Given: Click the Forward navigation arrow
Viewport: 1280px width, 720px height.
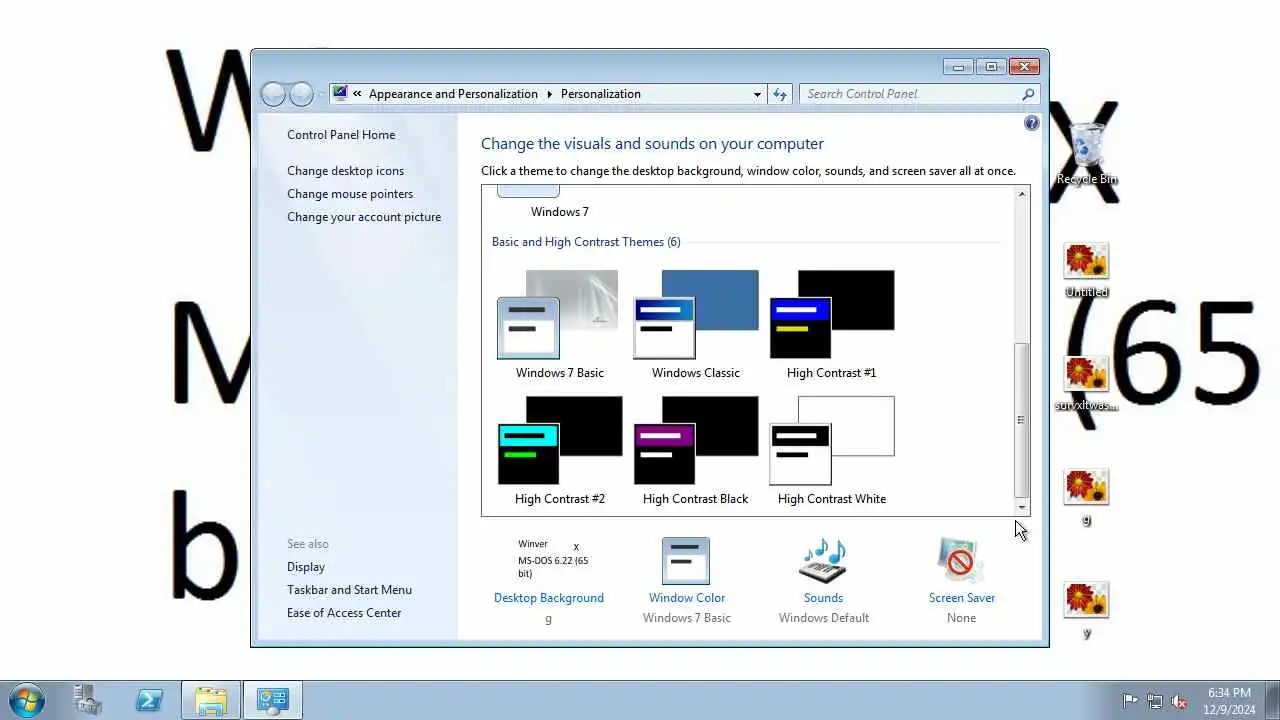Looking at the screenshot, I should tap(301, 94).
